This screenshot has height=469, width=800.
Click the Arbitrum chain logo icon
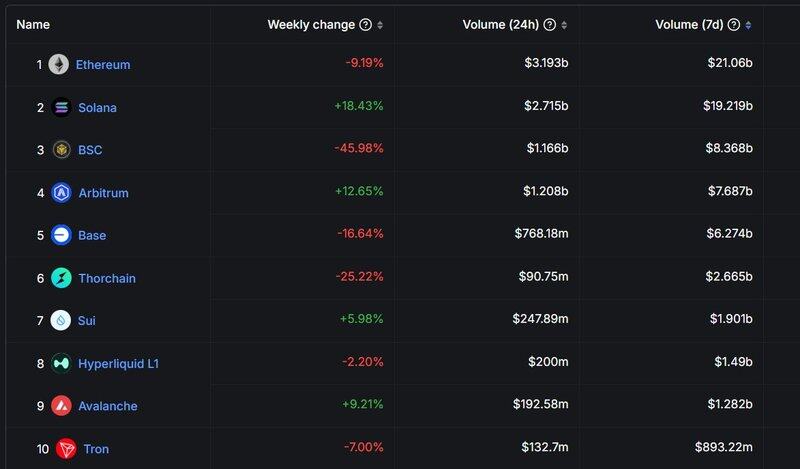point(62,193)
